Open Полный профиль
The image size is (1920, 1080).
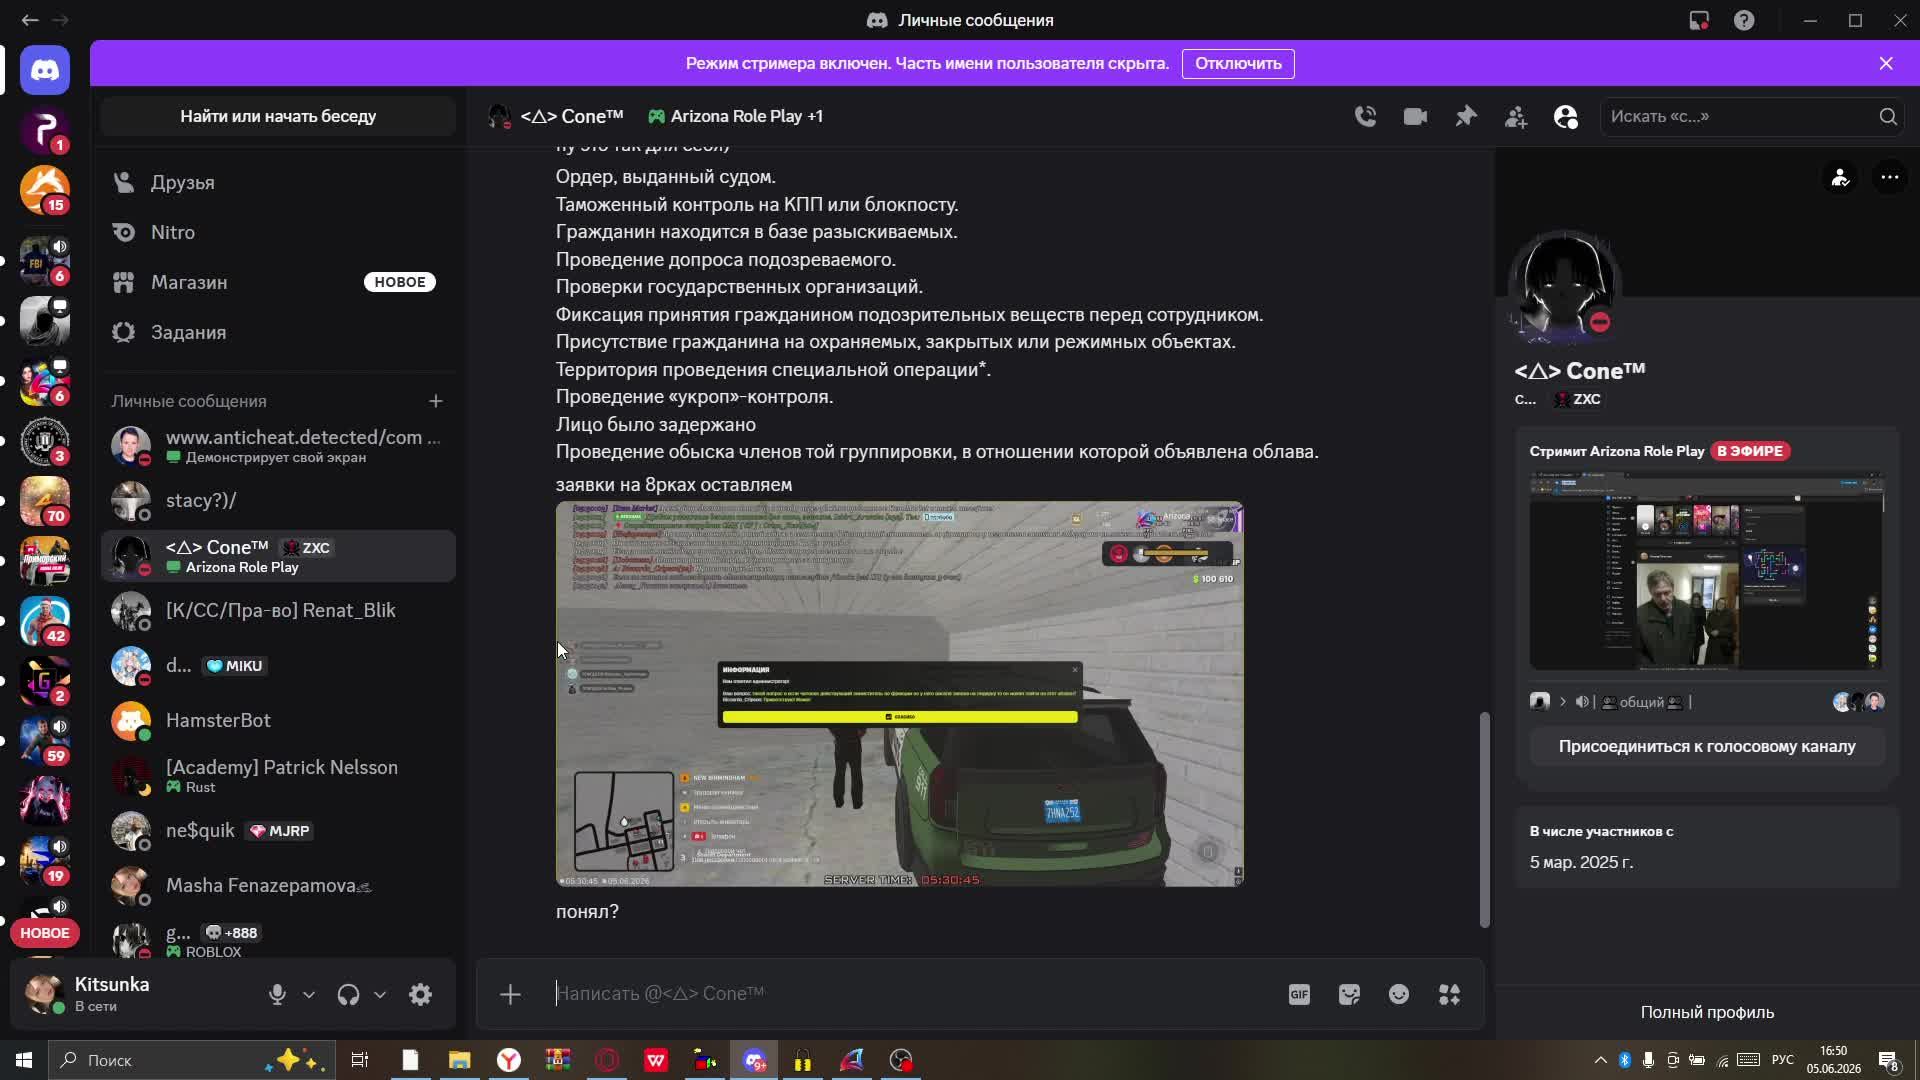coord(1707,1012)
